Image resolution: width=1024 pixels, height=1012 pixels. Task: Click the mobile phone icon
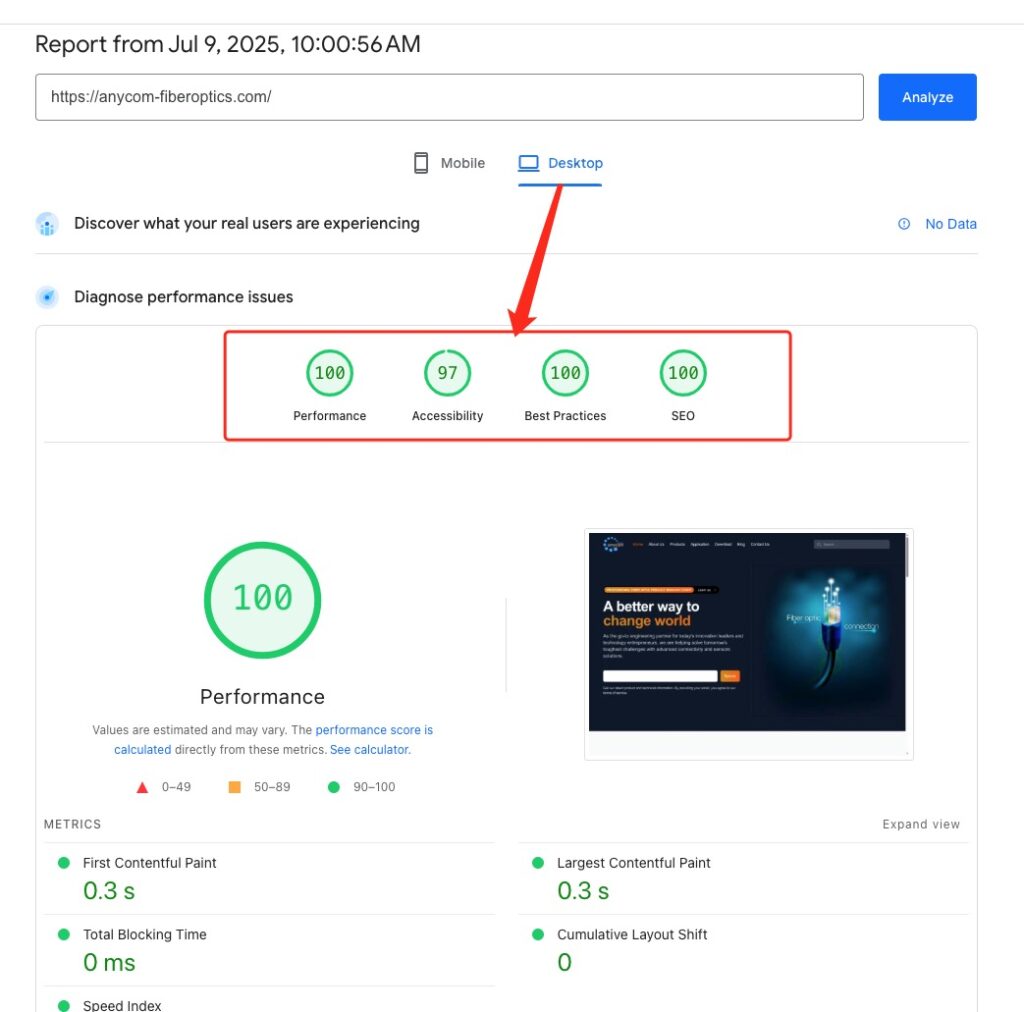coord(421,162)
